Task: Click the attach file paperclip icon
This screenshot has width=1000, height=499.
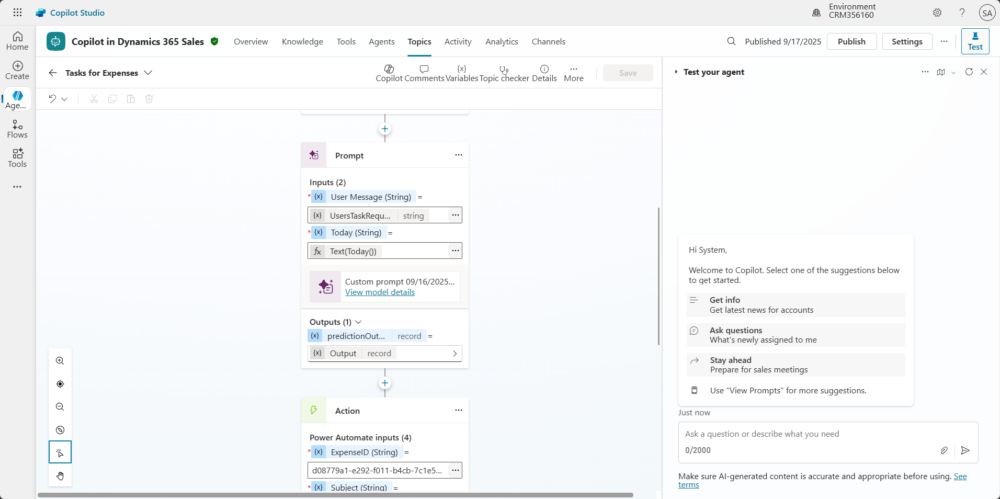Action: 944,450
